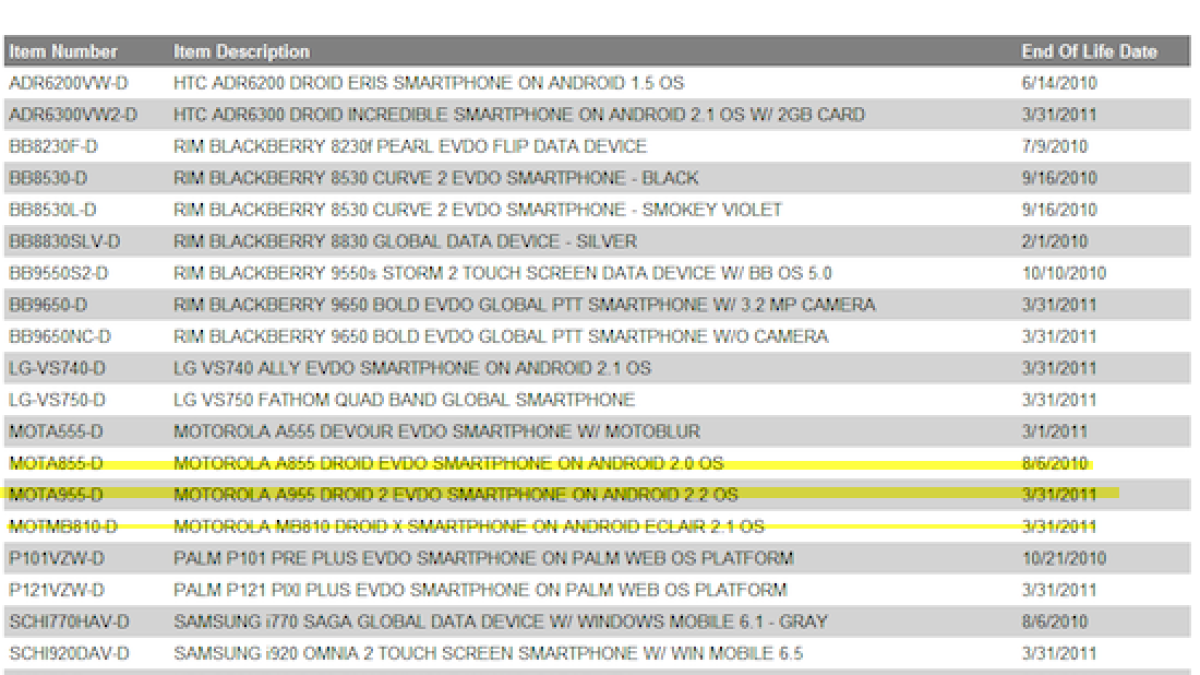The width and height of the screenshot is (1200, 675).
Task: Click the LG VS740 ALLY description
Action: click(412, 369)
